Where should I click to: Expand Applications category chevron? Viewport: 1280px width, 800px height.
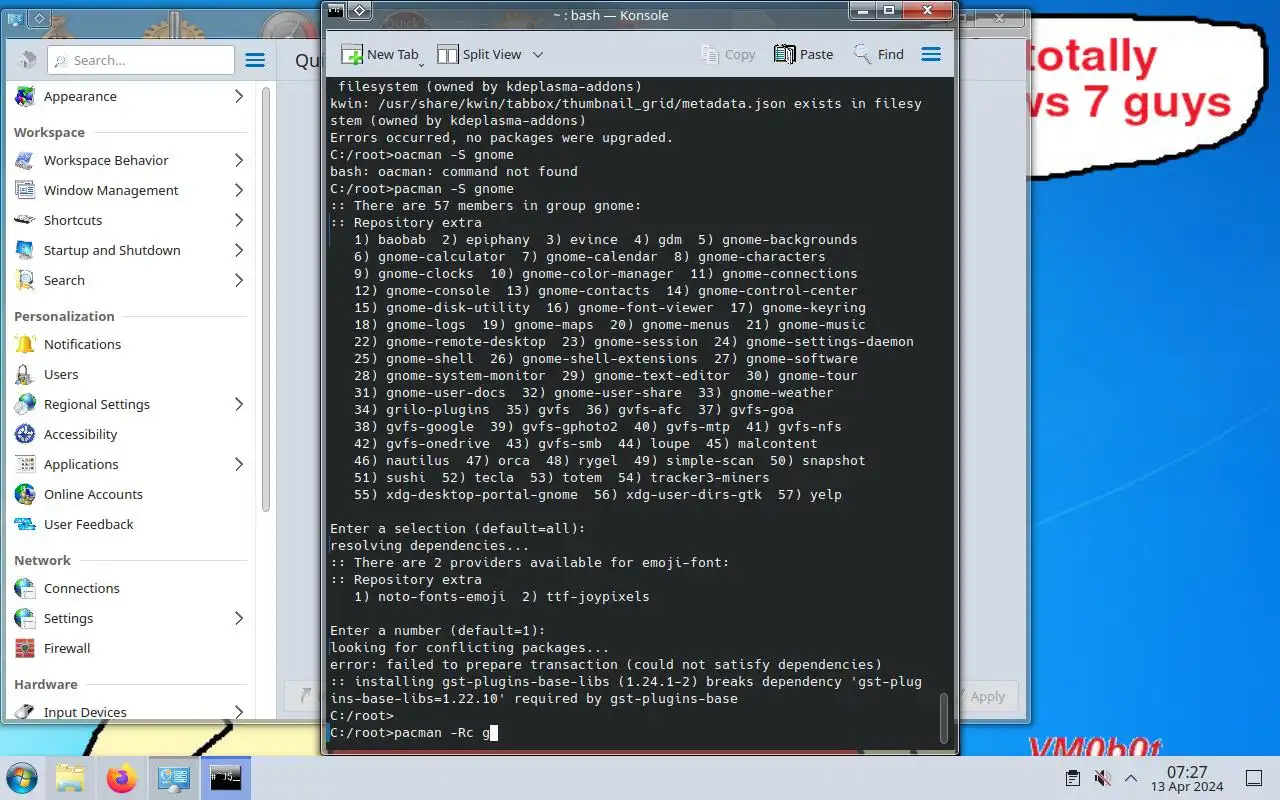click(x=238, y=464)
